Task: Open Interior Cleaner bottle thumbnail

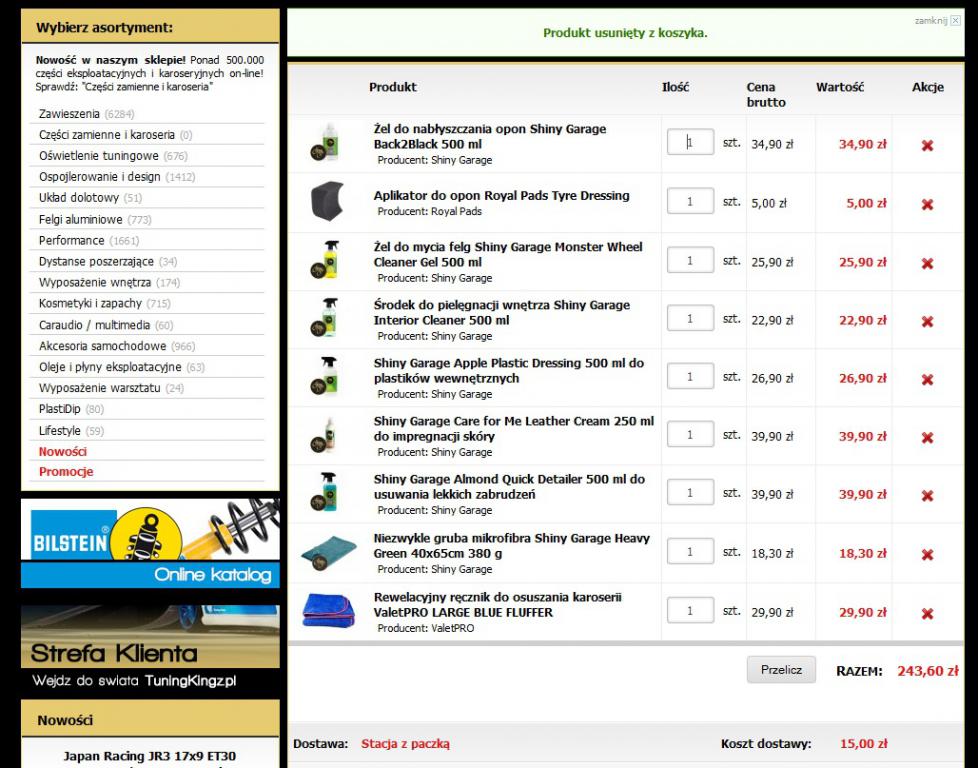Action: (x=326, y=318)
